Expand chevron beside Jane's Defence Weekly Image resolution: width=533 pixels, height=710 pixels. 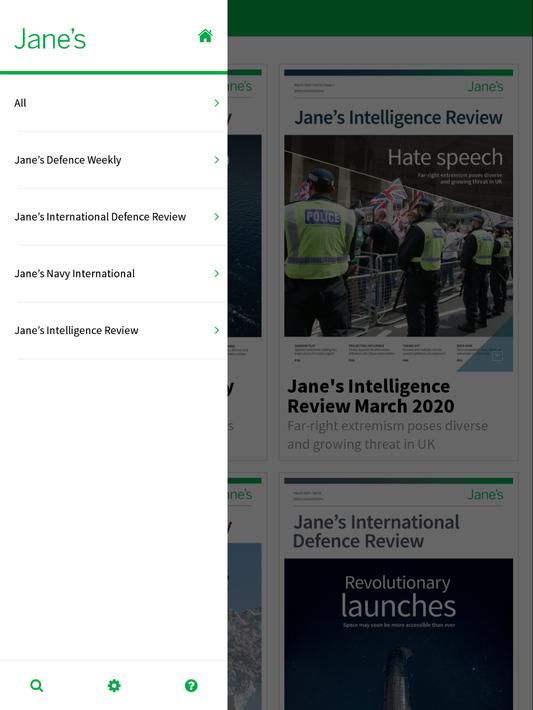coord(217,160)
